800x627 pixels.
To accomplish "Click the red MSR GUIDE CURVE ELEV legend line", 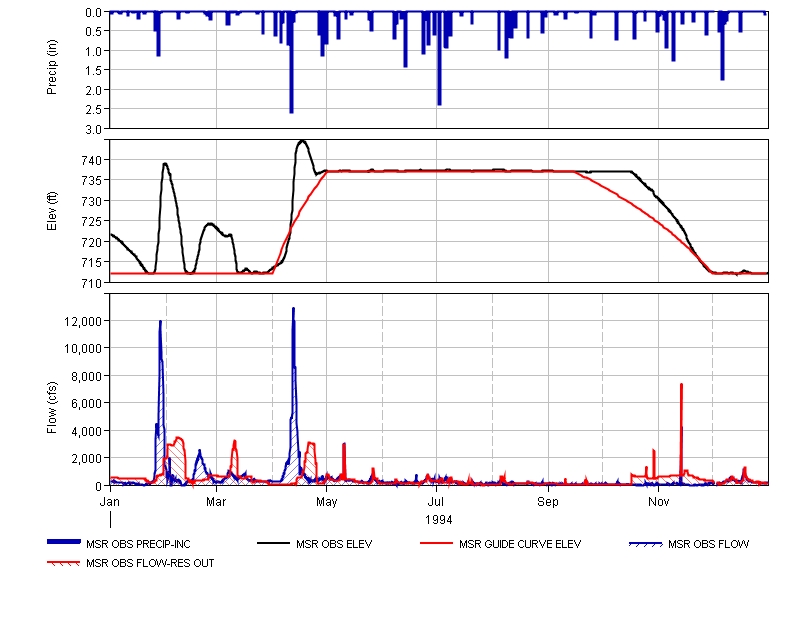I will tap(438, 544).
